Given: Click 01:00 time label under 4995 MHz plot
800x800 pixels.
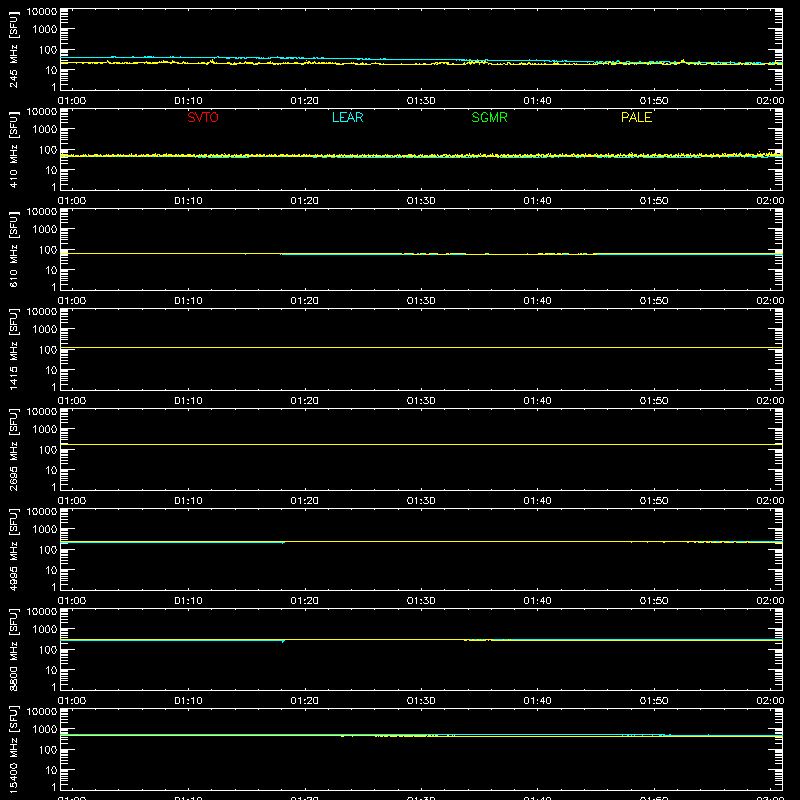Looking at the screenshot, I should 72,601.
